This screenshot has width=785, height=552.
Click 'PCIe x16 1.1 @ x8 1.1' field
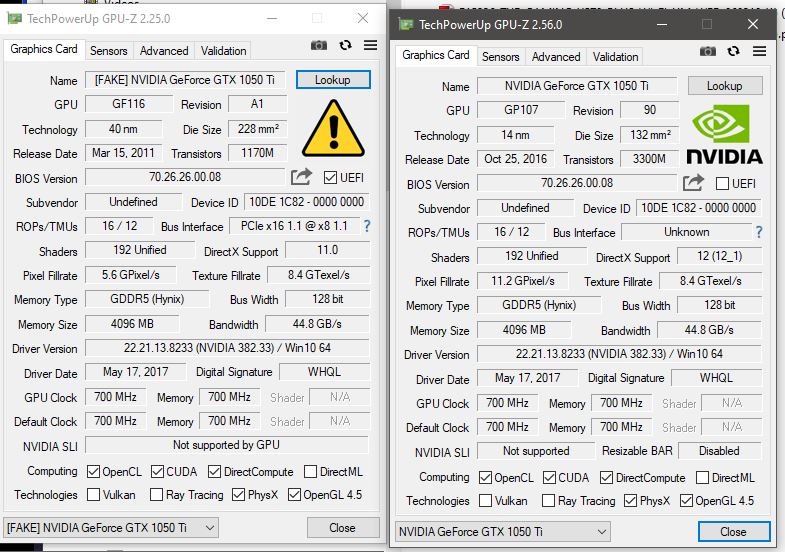294,226
